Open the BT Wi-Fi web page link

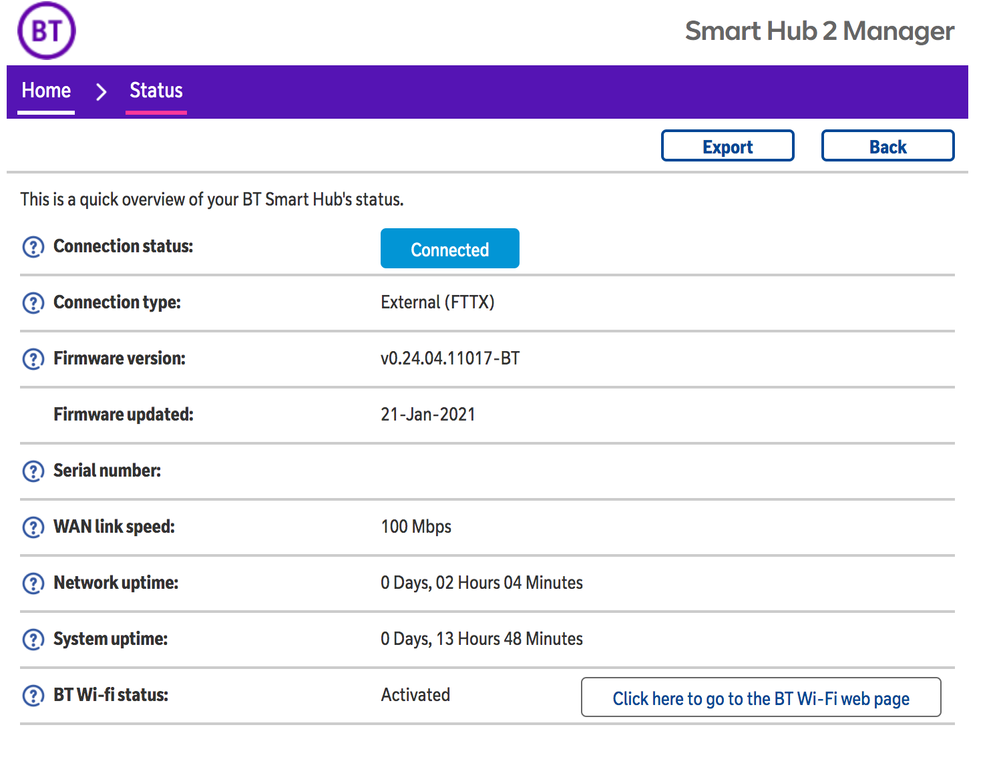[x=760, y=698]
